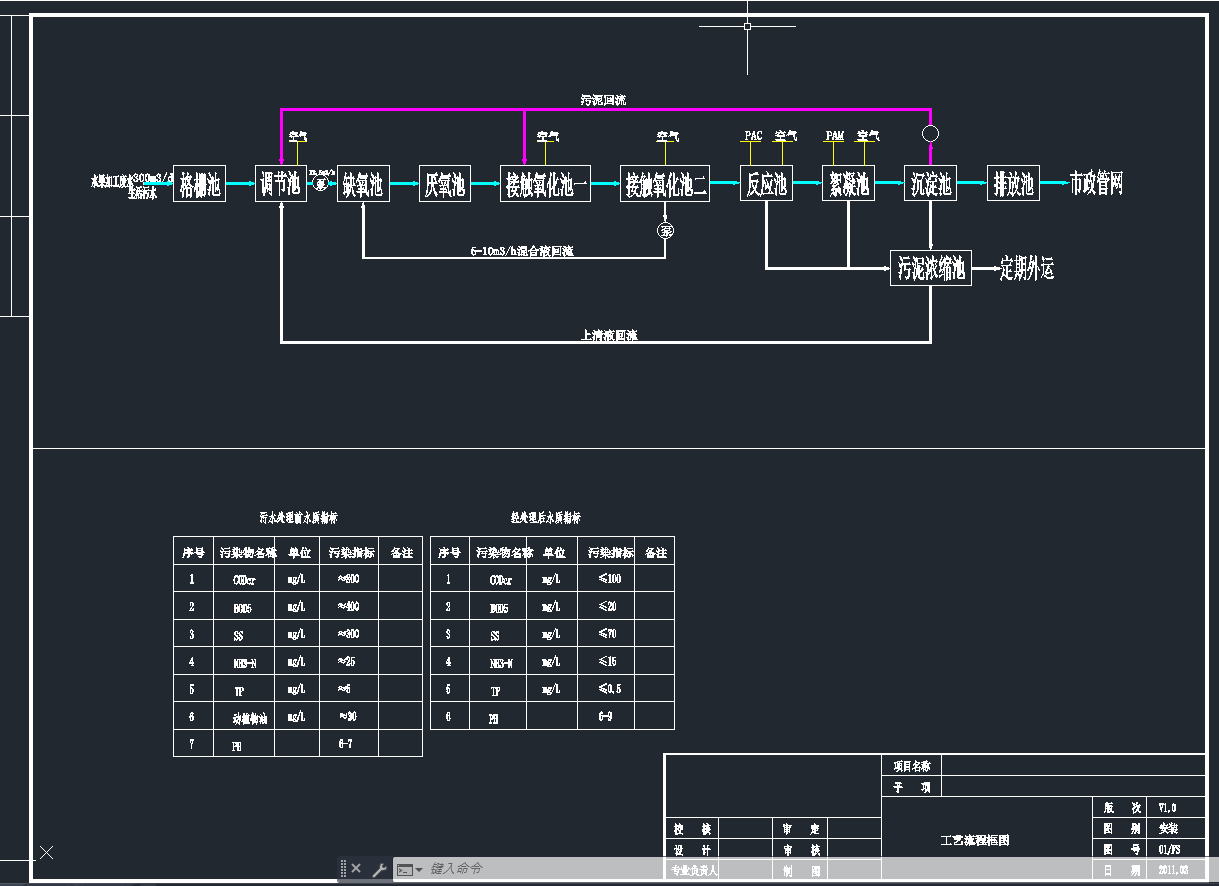Click the 项目名称 title block label
Image resolution: width=1219 pixels, height=886 pixels.
point(911,765)
